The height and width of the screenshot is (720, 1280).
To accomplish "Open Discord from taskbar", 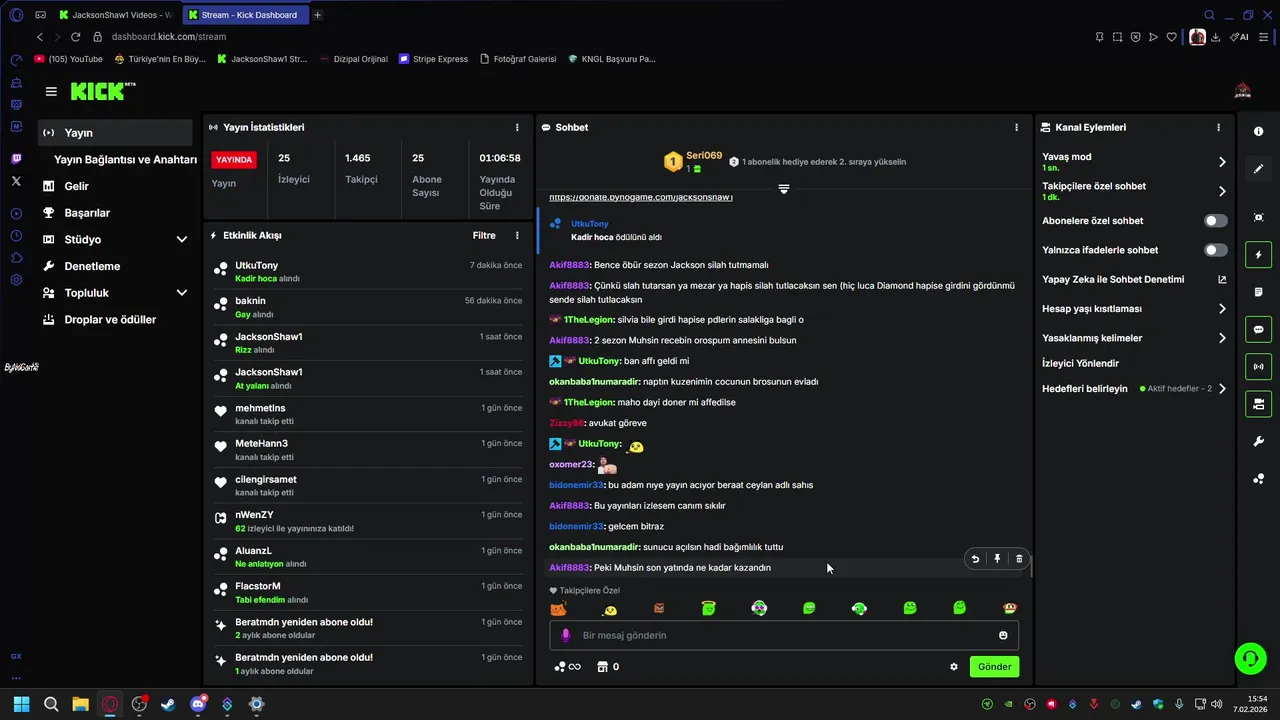I will coord(198,704).
